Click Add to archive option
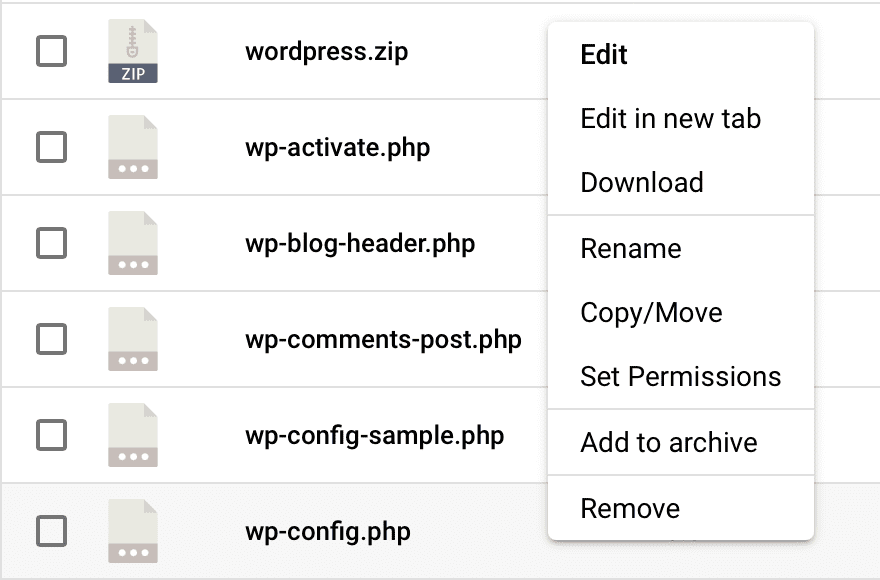The width and height of the screenshot is (880, 580). coord(668,443)
